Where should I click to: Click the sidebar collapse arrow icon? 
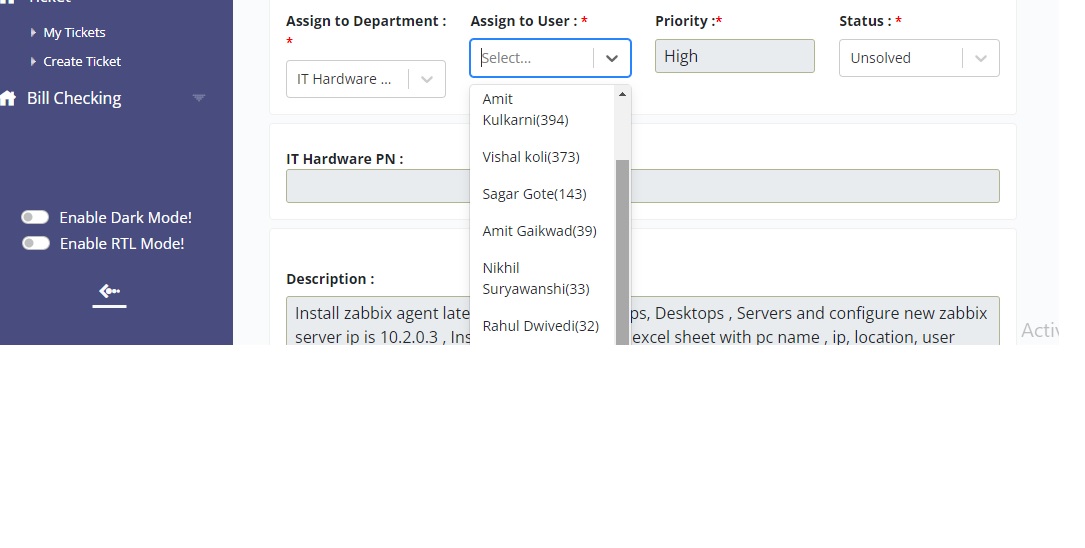pos(109,292)
